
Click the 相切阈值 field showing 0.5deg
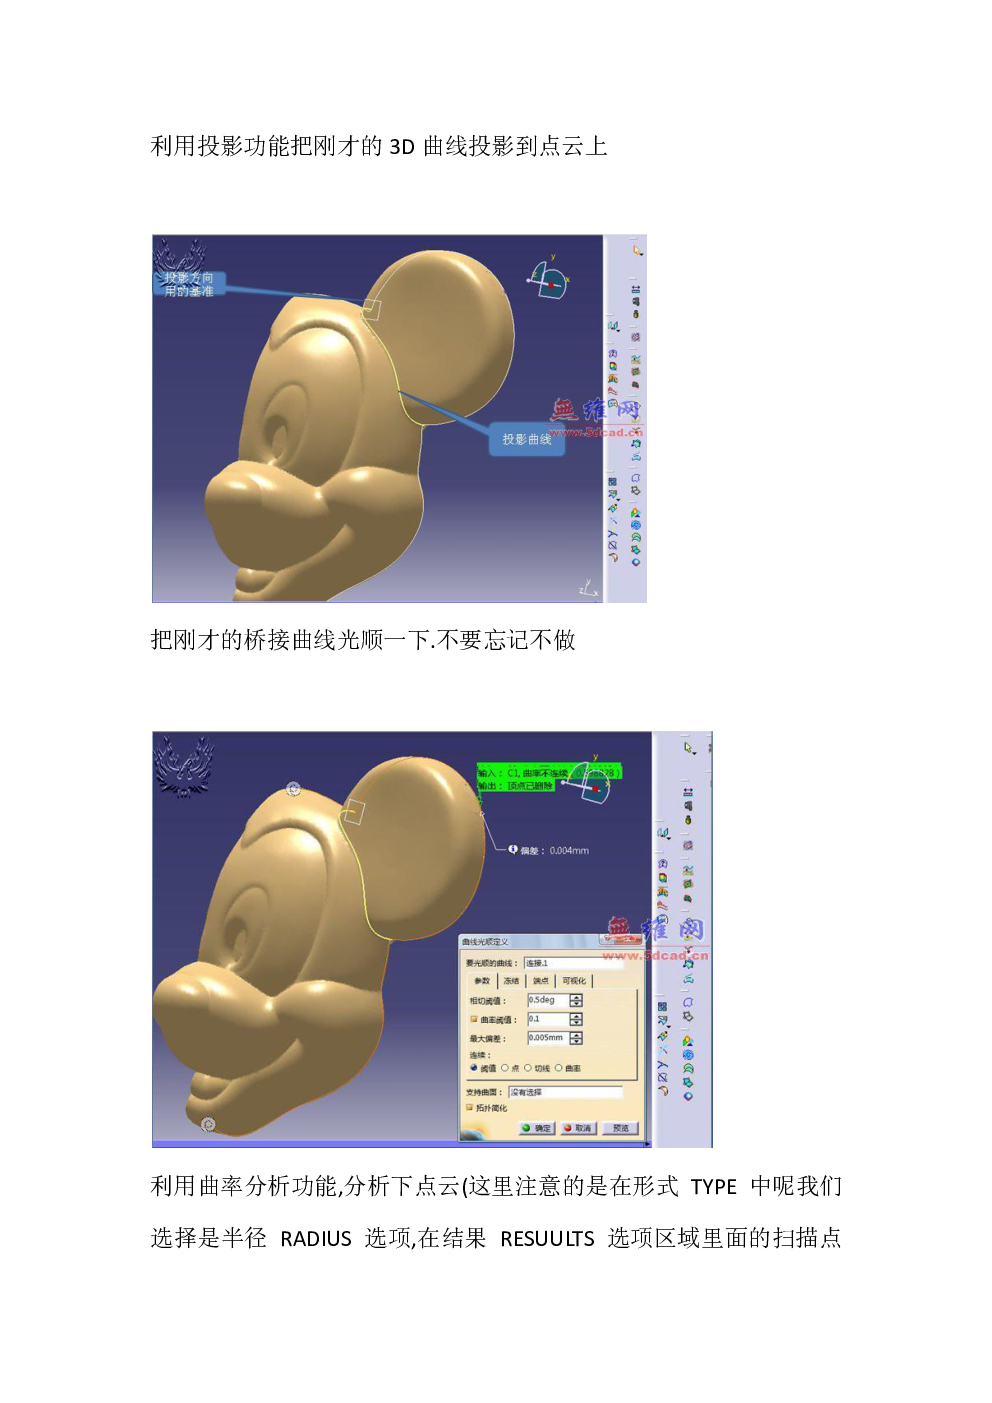click(548, 1000)
